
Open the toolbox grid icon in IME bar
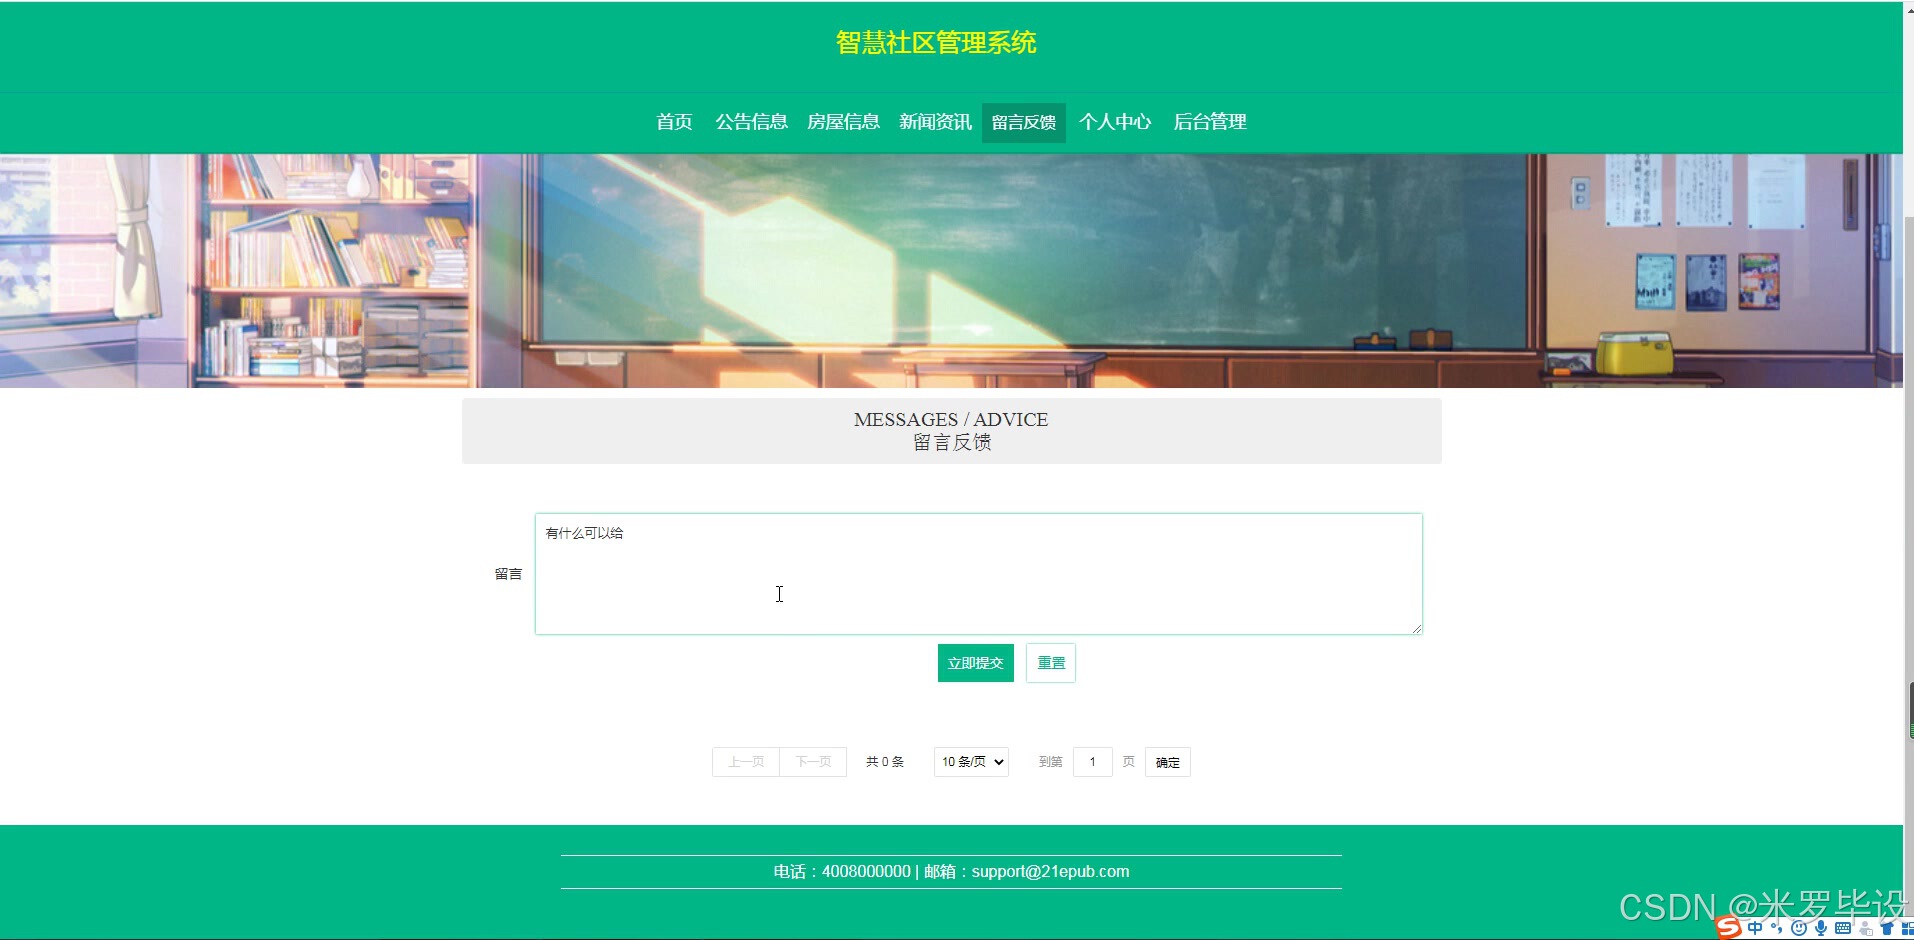click(1907, 928)
